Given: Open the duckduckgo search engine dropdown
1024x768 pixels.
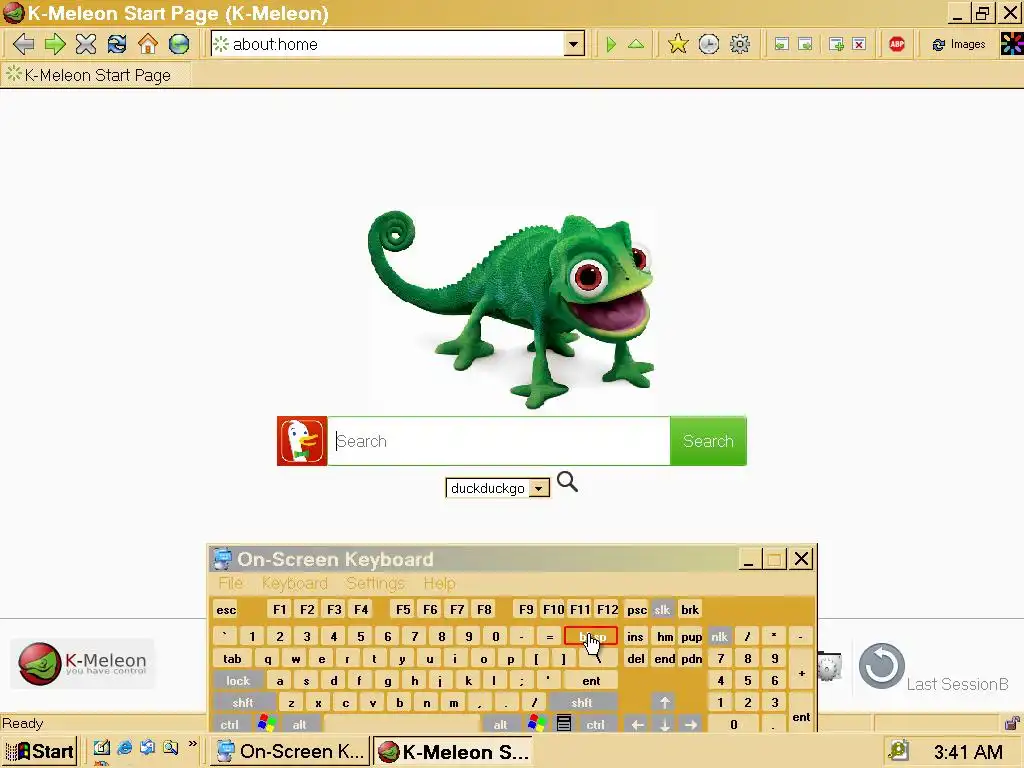Looking at the screenshot, I should 498,488.
